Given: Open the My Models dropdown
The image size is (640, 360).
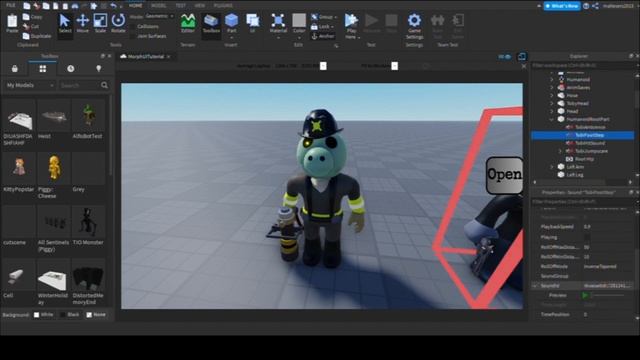Looking at the screenshot, I should pyautogui.click(x=30, y=85).
